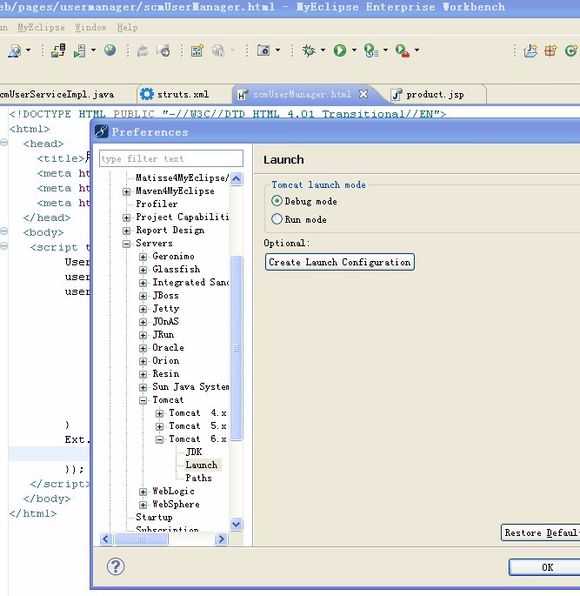Click the green refresh perspective icon
Image resolution: width=580 pixels, height=596 pixels.
point(571,50)
